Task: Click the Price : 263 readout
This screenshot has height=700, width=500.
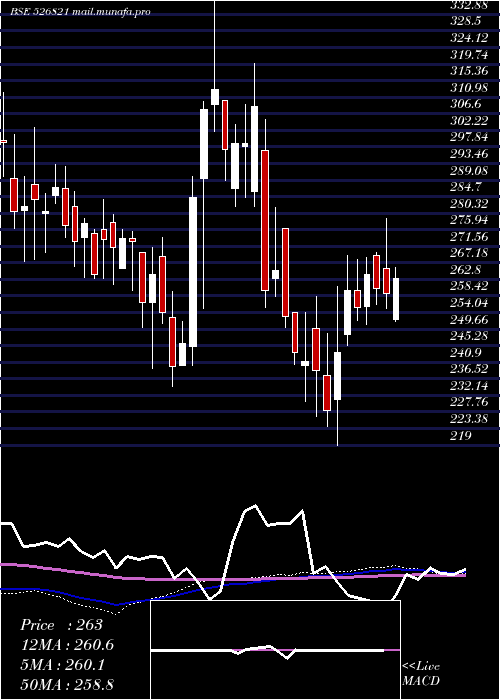Action: pyautogui.click(x=62, y=625)
